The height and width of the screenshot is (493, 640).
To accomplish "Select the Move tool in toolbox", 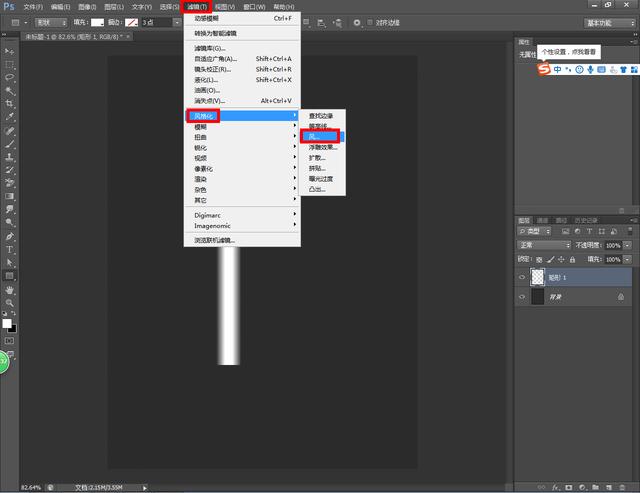I will (10, 51).
